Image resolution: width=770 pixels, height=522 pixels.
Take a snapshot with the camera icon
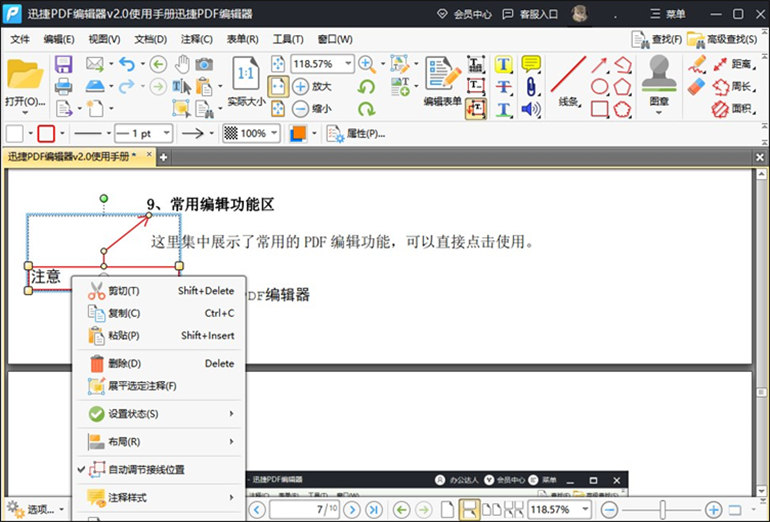point(204,64)
